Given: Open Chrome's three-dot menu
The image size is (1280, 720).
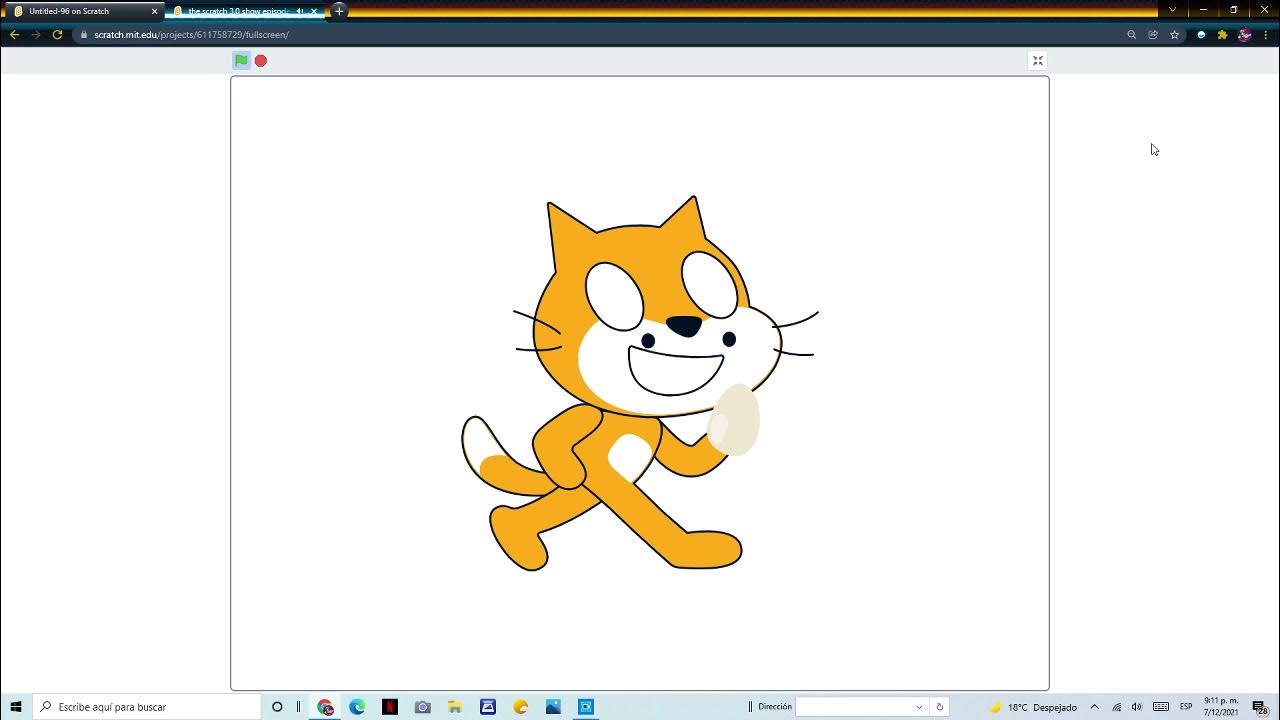Looking at the screenshot, I should coord(1266,34).
